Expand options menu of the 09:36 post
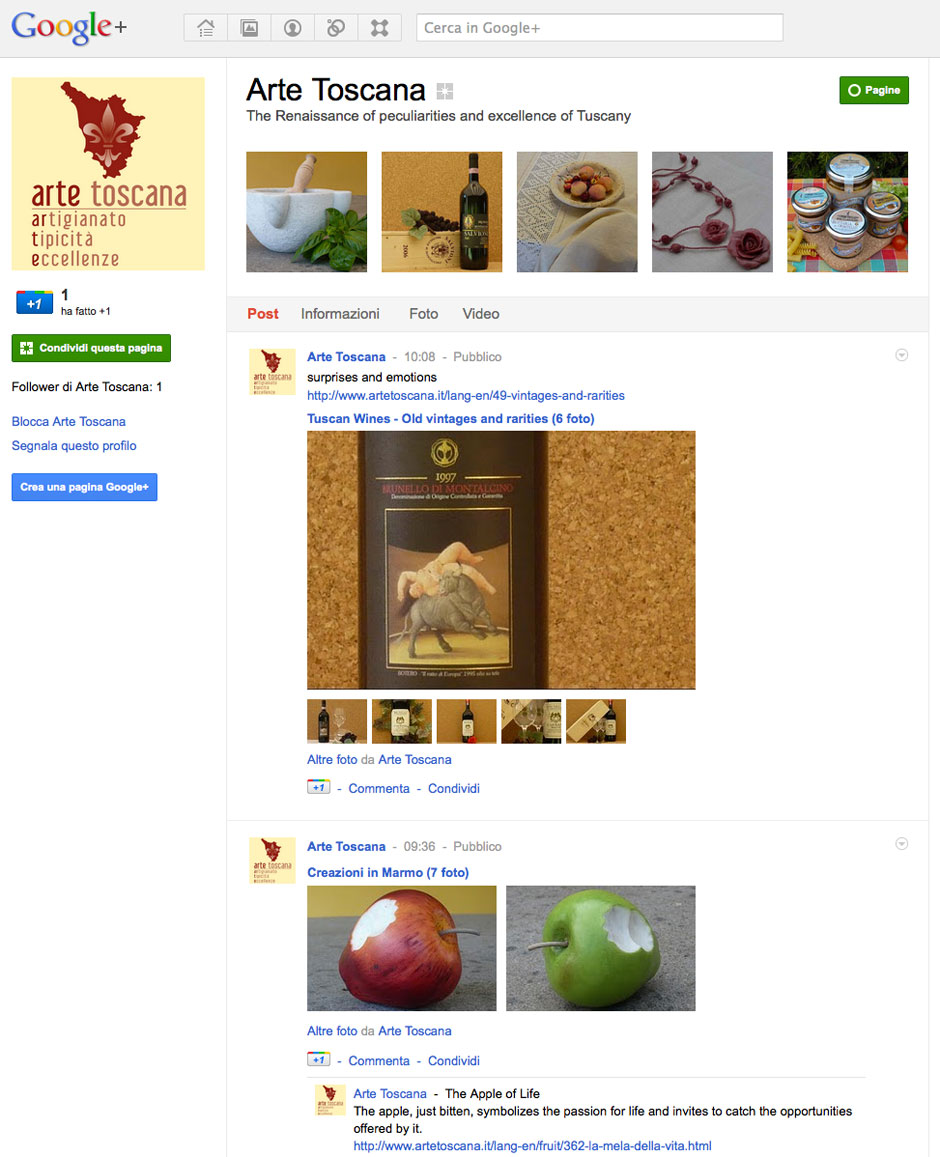 point(902,843)
